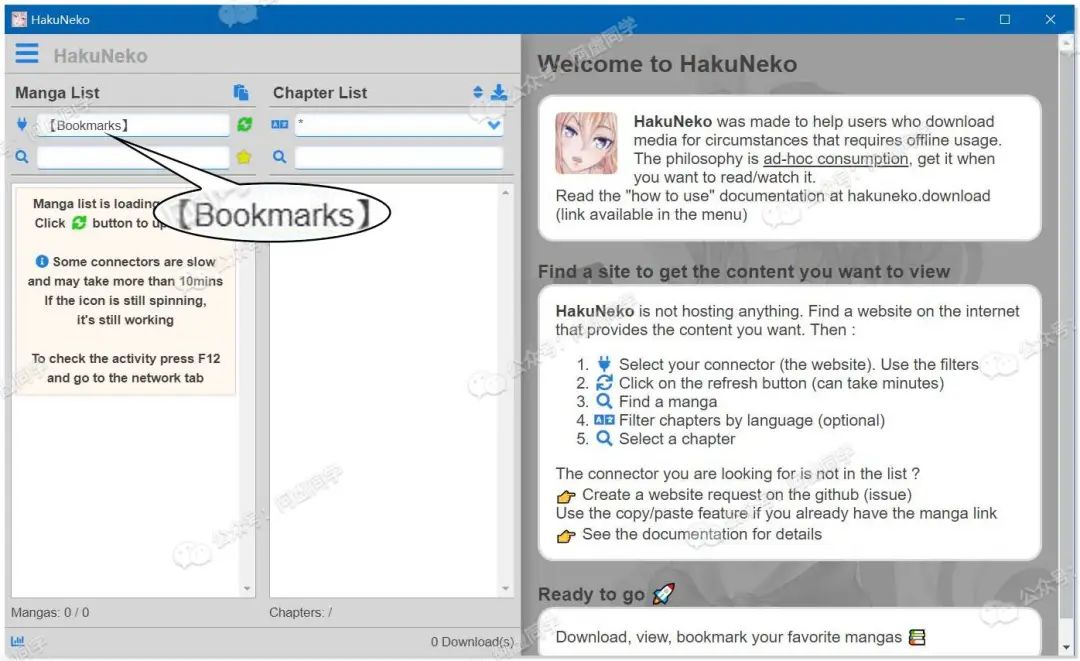Click the magnifier icon in step 5 Select a chapter
This screenshot has height=661, width=1080.
click(x=604, y=439)
